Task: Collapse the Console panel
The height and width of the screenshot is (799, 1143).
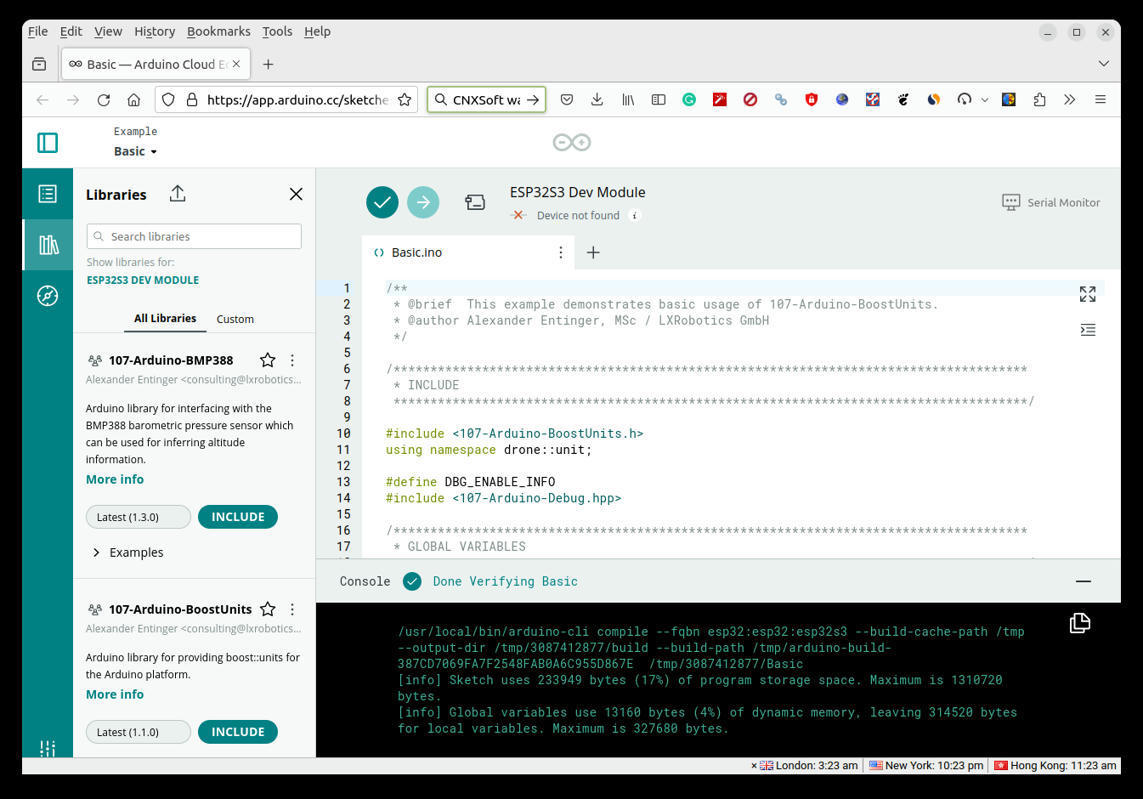Action: [x=1083, y=581]
